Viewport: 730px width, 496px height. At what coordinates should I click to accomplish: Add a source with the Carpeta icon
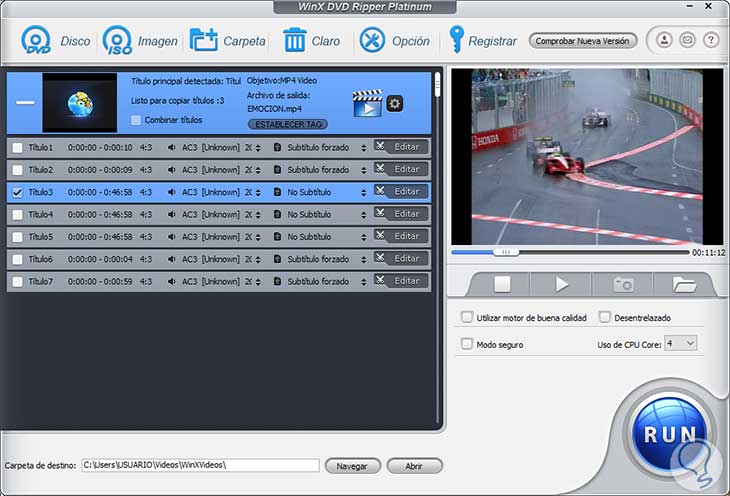[203, 40]
